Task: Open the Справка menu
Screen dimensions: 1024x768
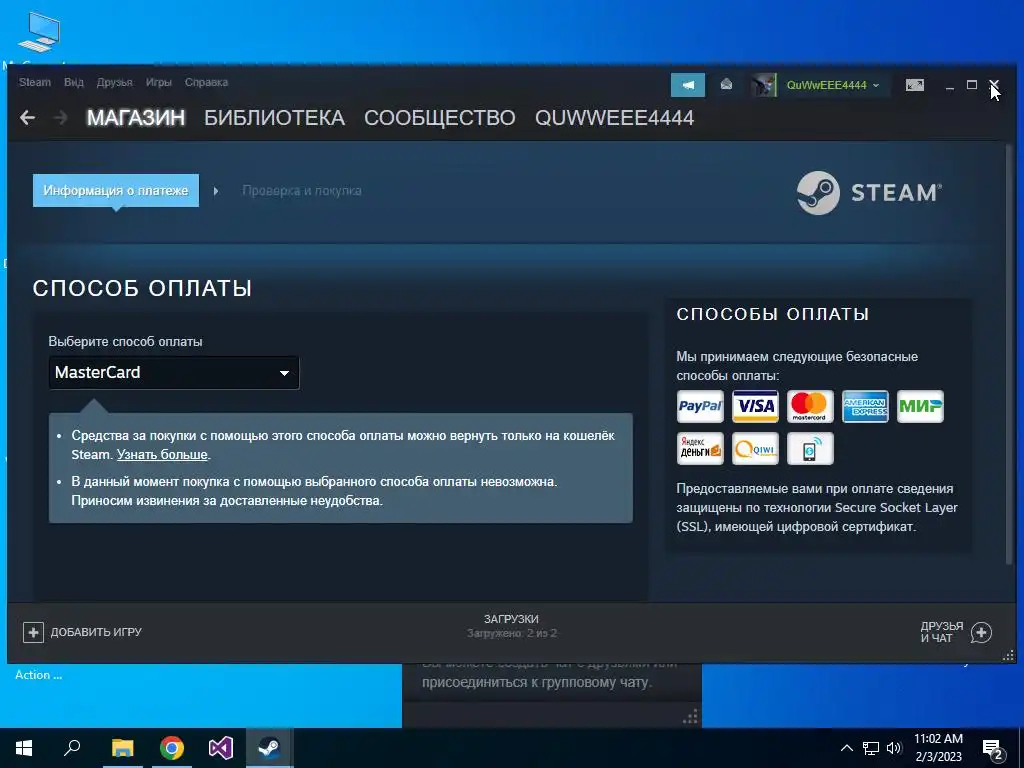Action: [x=206, y=82]
